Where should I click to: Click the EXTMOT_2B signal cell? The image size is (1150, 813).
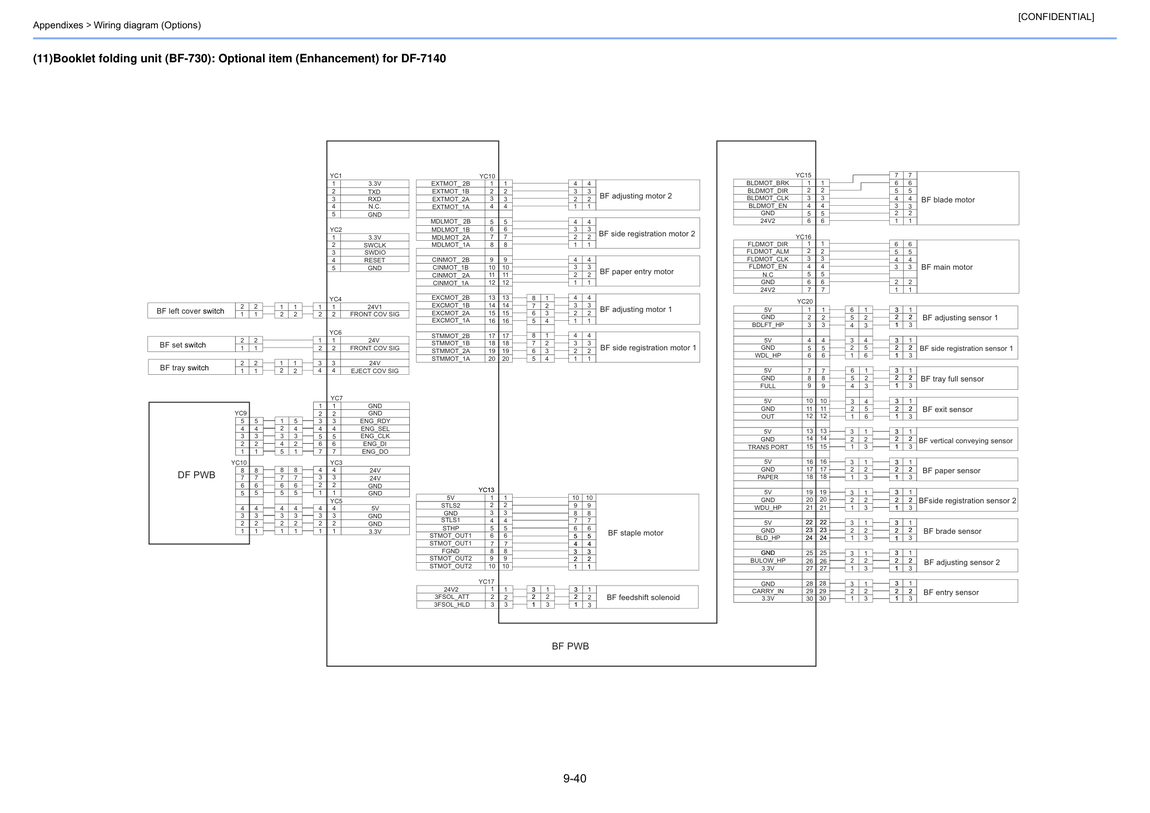click(450, 184)
